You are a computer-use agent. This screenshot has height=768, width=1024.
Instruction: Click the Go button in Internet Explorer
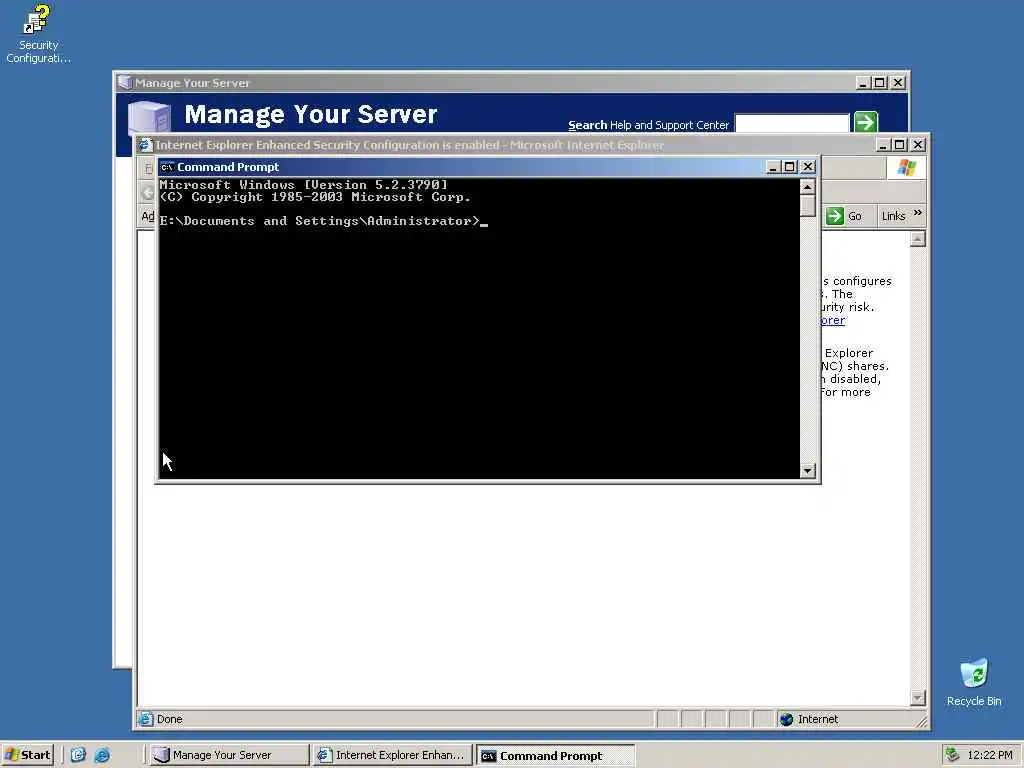pos(844,216)
